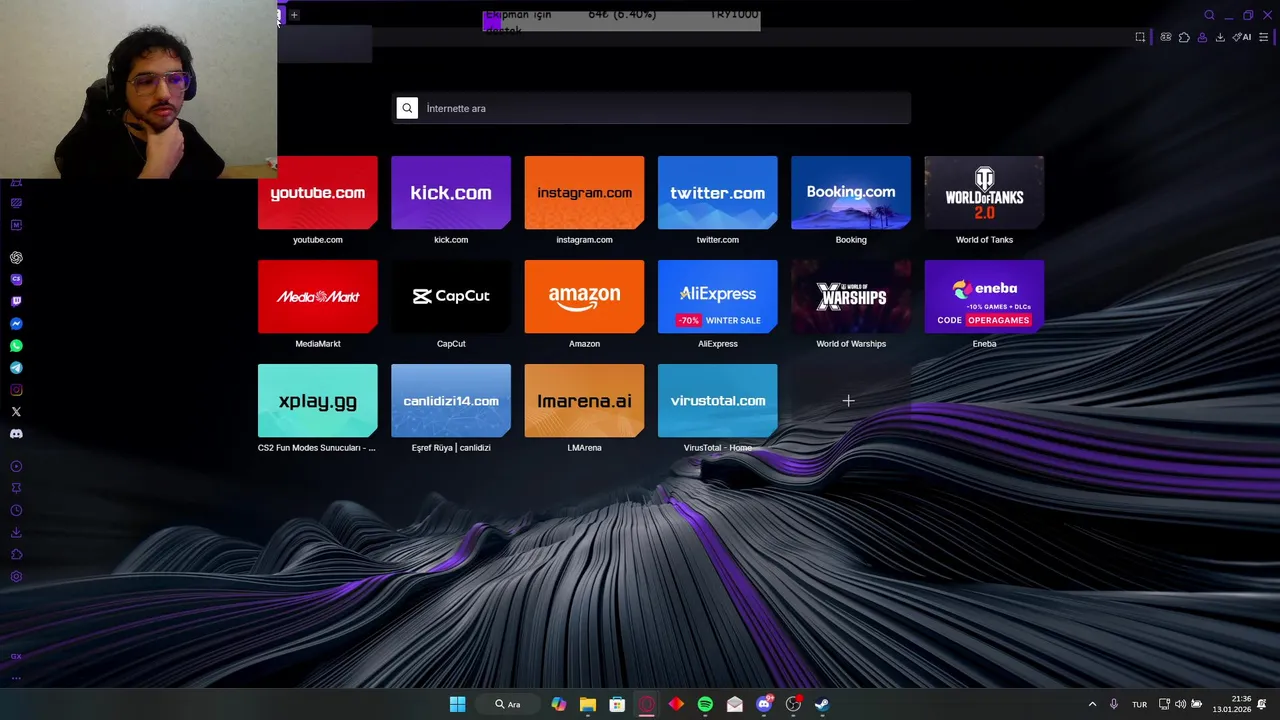Open a new tab with plus button
The height and width of the screenshot is (720, 1280).
pos(294,15)
